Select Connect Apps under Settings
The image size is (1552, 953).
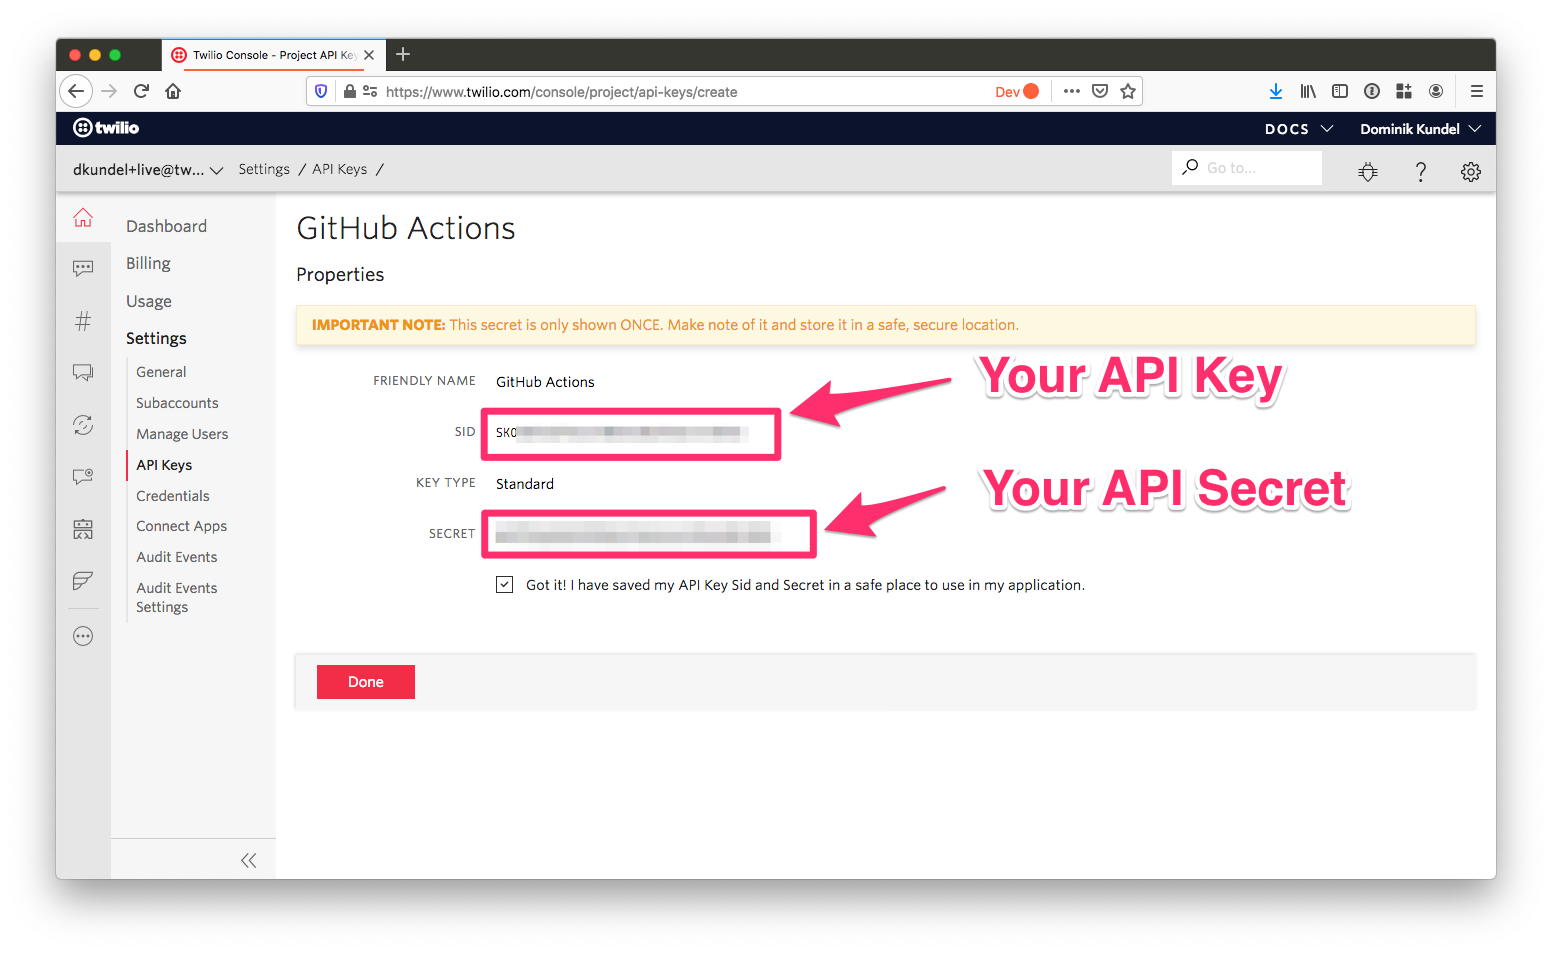point(182,526)
